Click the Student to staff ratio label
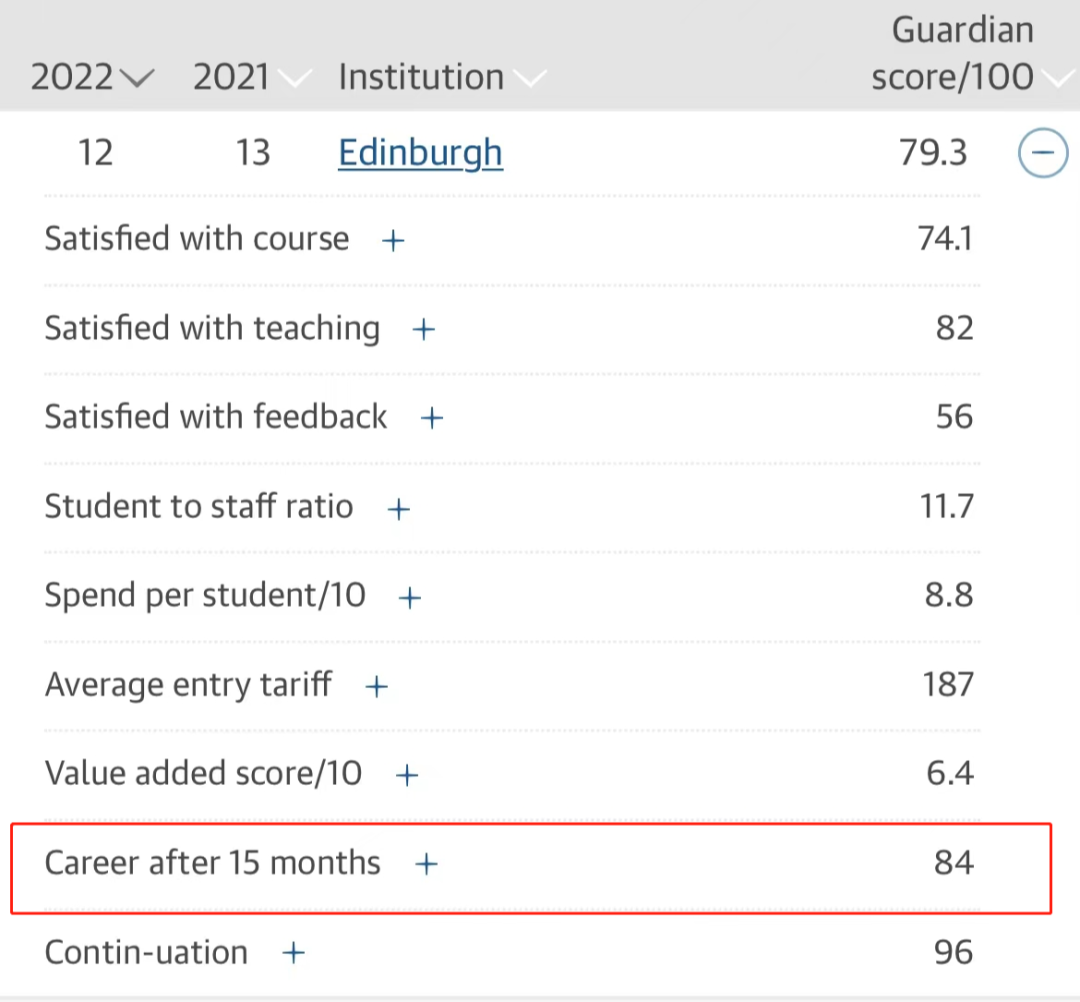 click(198, 507)
